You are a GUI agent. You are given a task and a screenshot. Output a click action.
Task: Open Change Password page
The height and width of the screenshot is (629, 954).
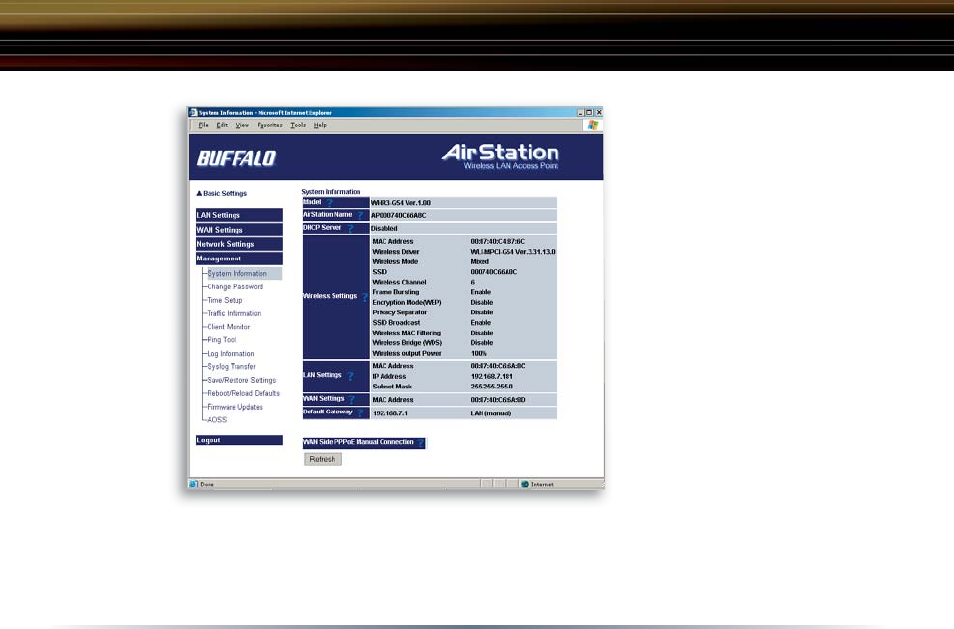point(235,287)
